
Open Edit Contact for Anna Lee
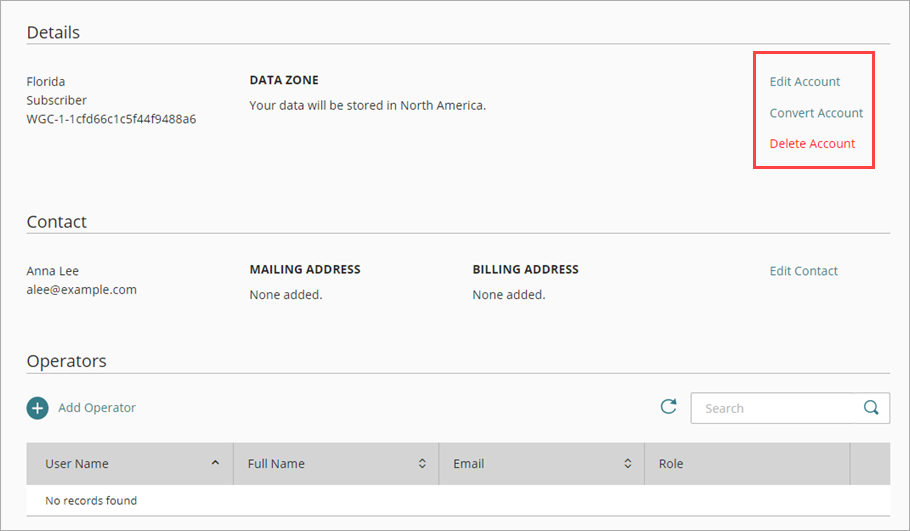pyautogui.click(x=803, y=271)
